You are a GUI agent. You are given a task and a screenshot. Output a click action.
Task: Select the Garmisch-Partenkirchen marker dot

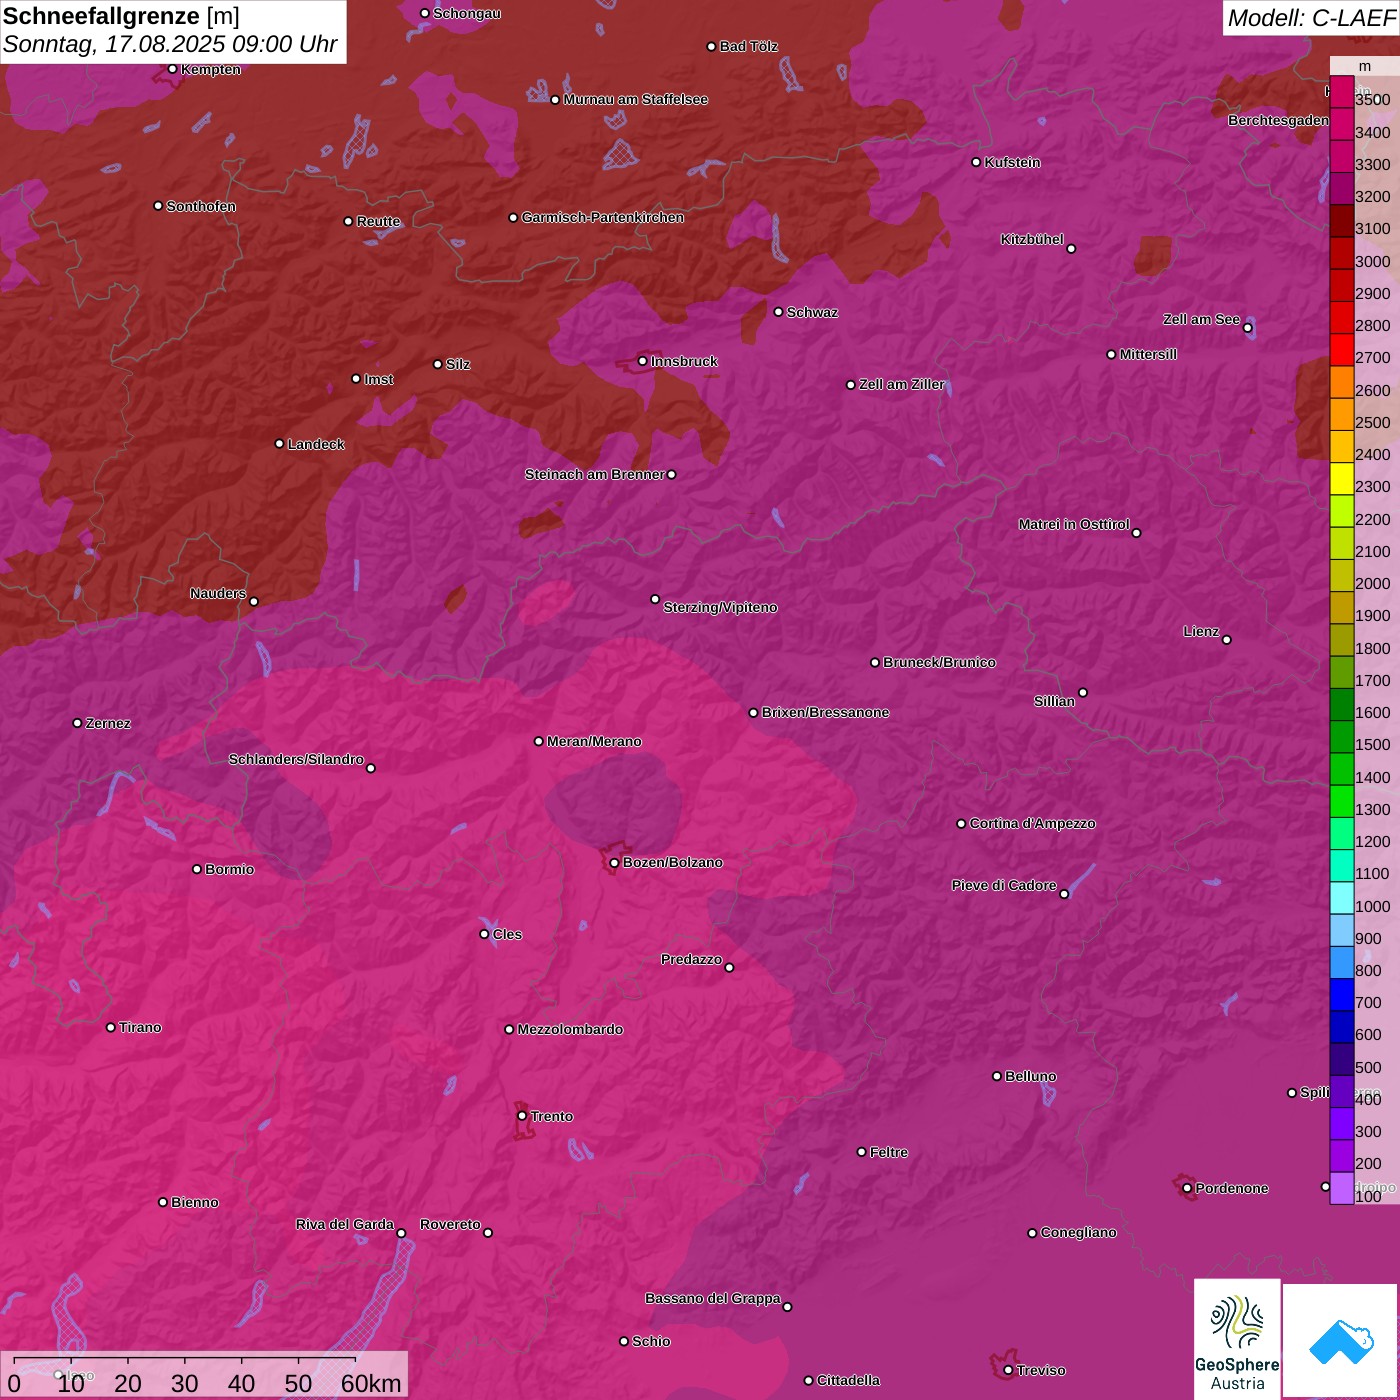[x=513, y=217]
